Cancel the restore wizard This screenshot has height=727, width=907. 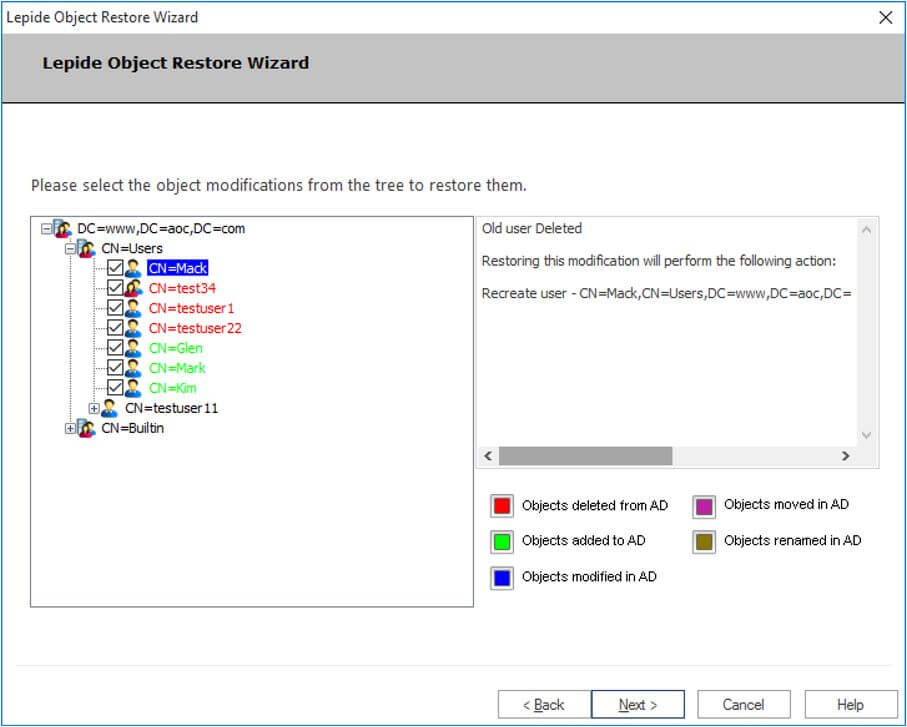pyautogui.click(x=743, y=704)
